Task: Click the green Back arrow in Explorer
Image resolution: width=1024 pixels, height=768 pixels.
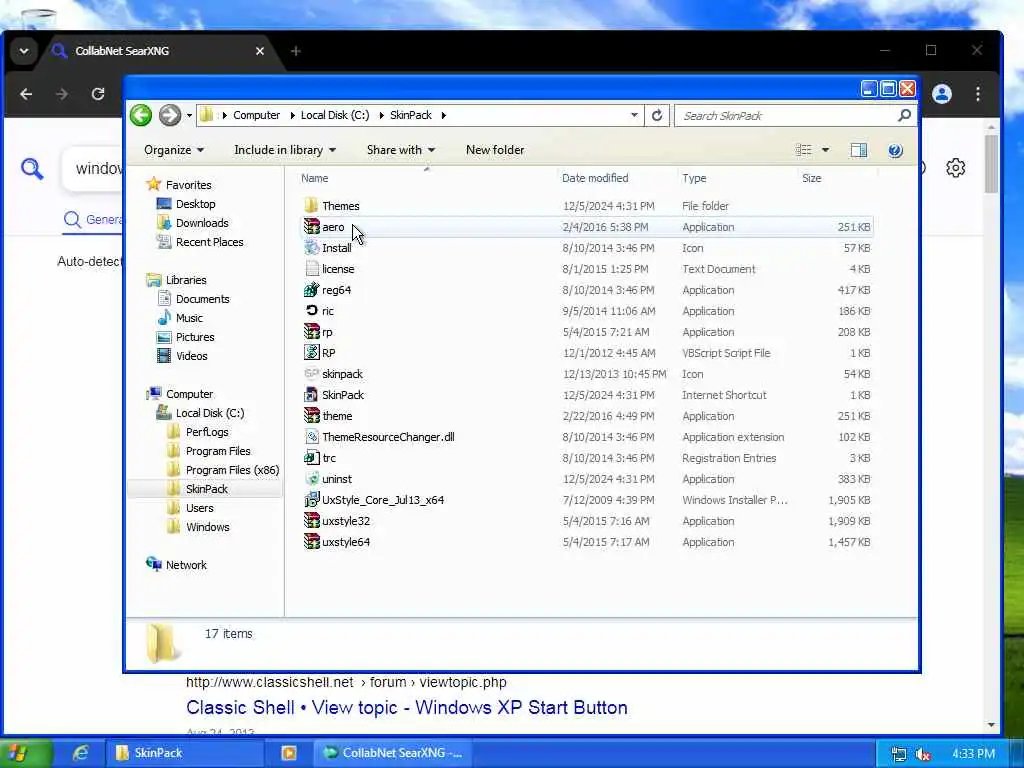Action: click(x=140, y=115)
